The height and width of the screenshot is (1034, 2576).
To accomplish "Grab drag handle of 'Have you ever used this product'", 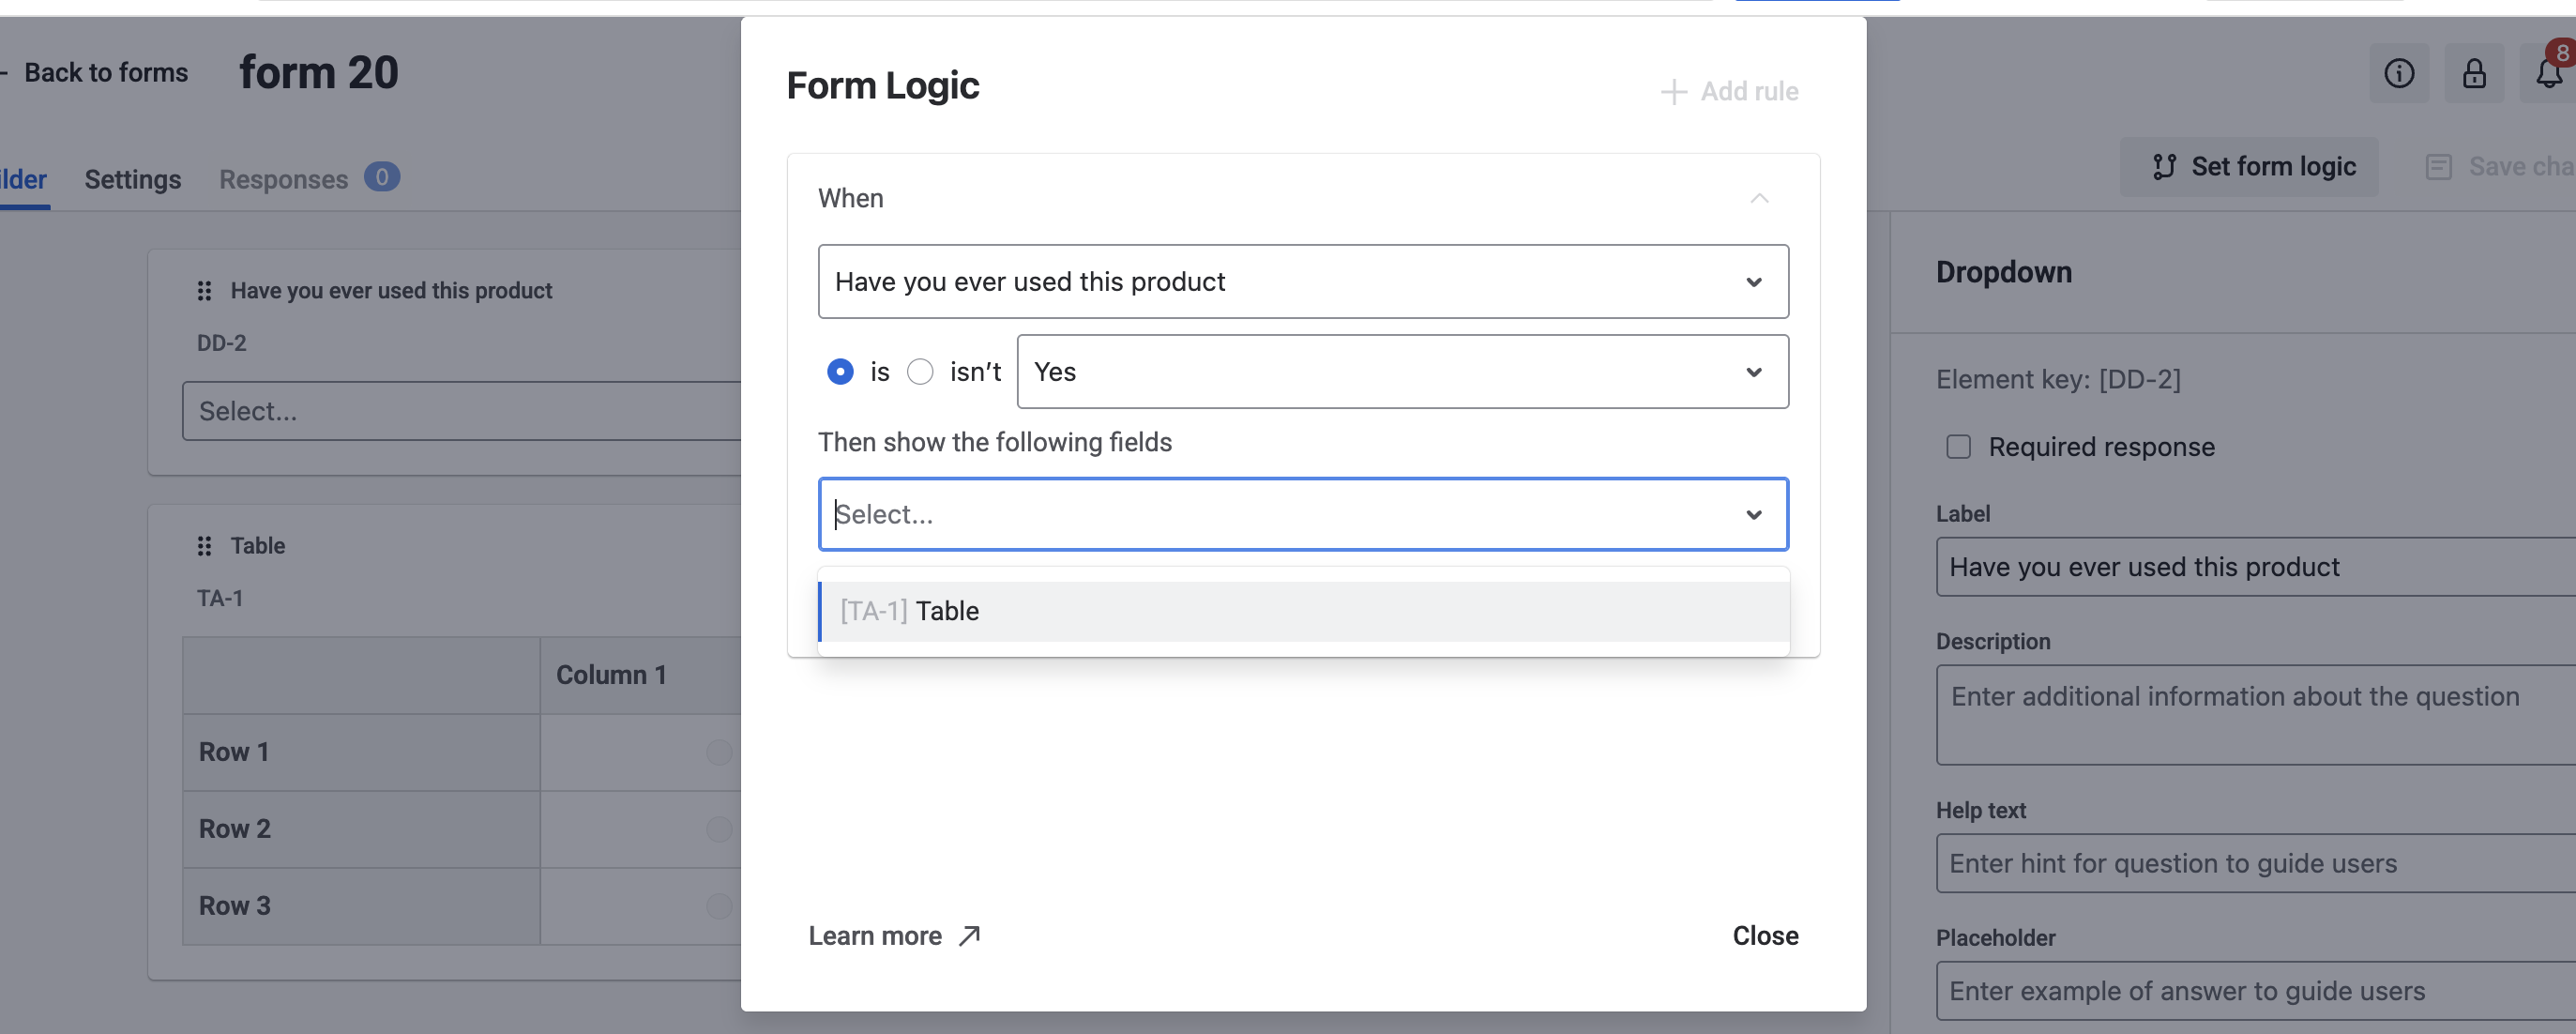I will 205,291.
